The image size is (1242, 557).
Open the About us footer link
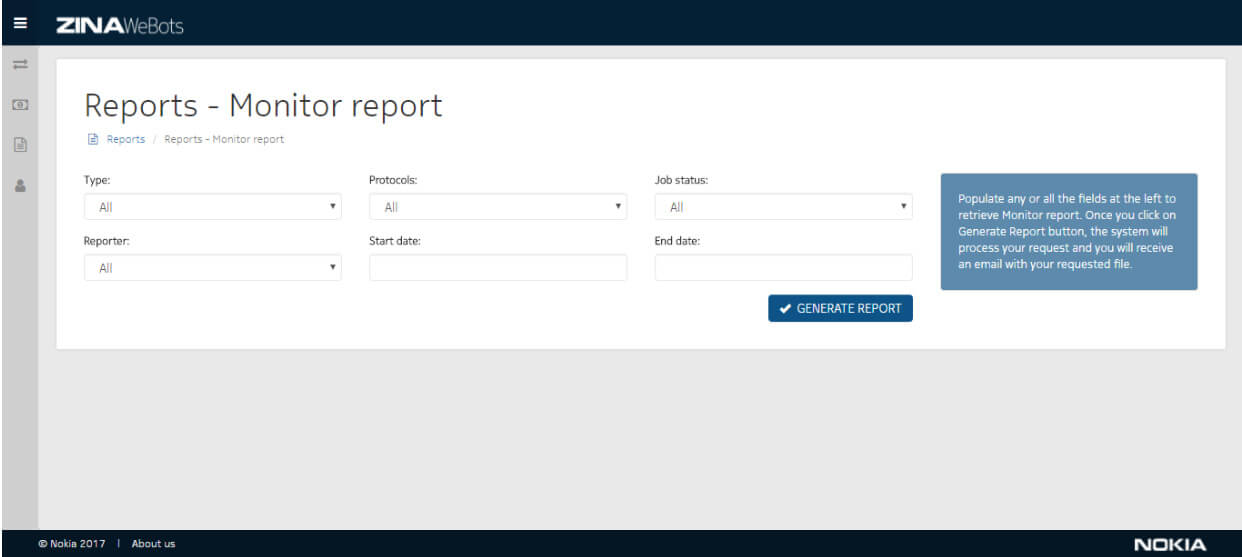[153, 544]
